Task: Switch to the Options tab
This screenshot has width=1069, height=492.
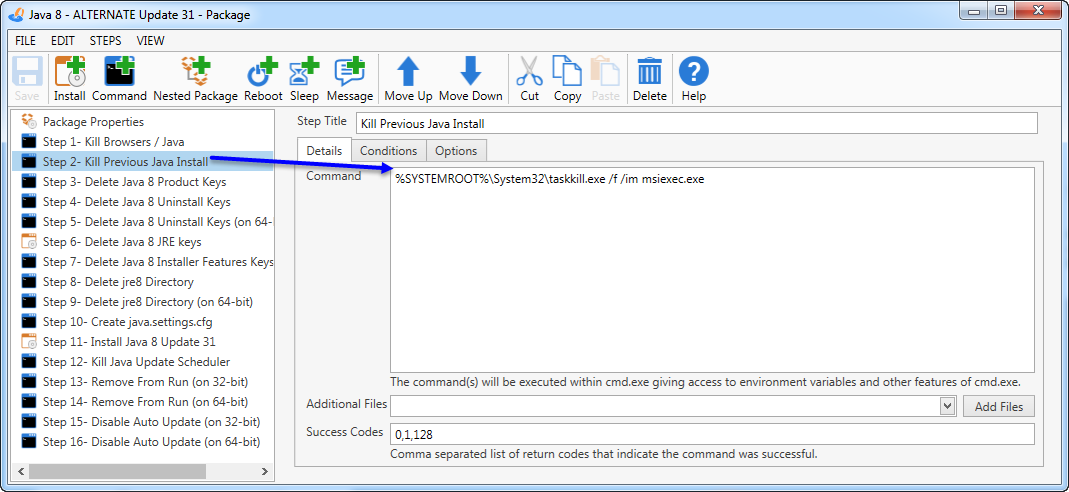Action: point(456,151)
